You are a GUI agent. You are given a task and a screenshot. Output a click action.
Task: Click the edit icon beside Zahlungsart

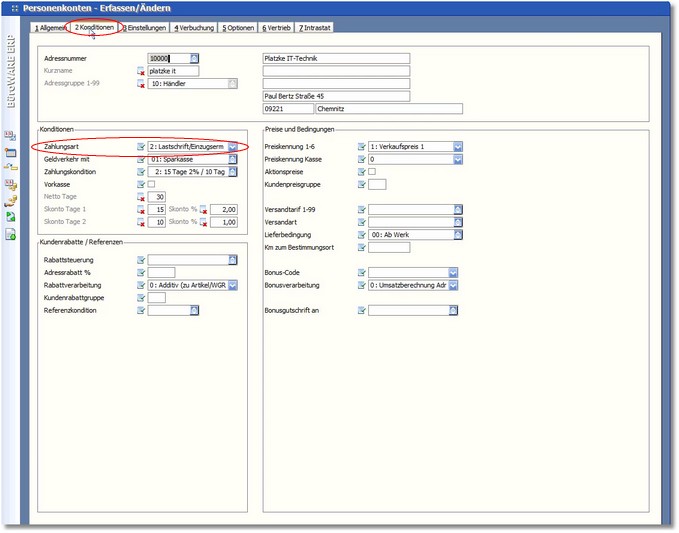tap(141, 147)
